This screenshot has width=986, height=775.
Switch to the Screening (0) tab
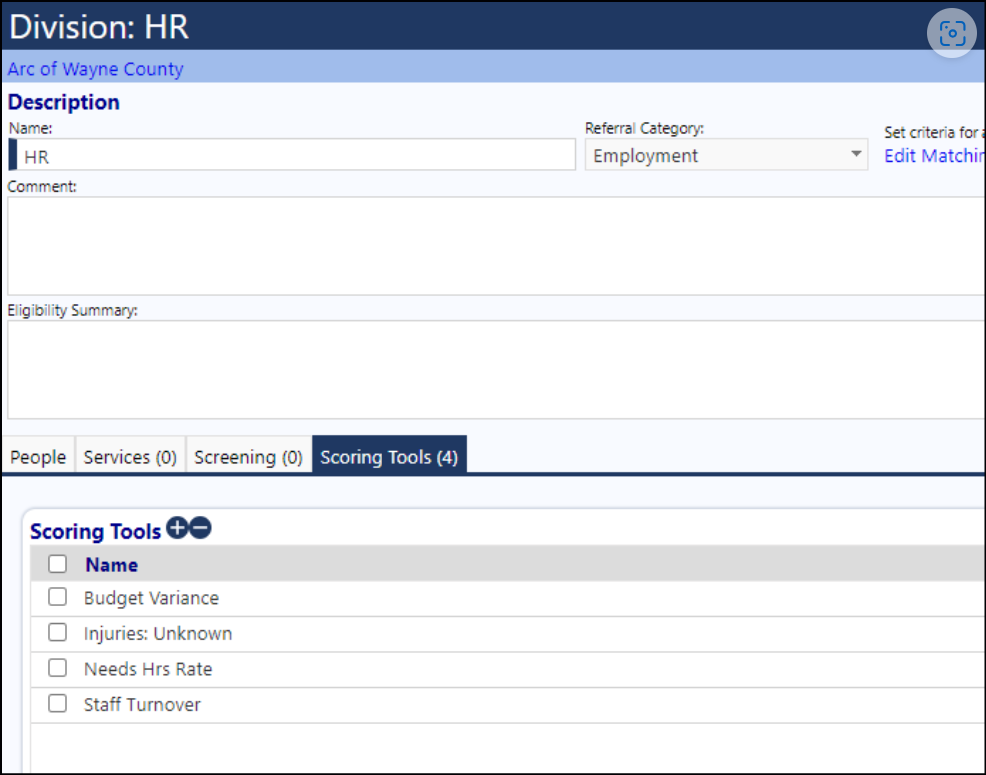pos(248,456)
